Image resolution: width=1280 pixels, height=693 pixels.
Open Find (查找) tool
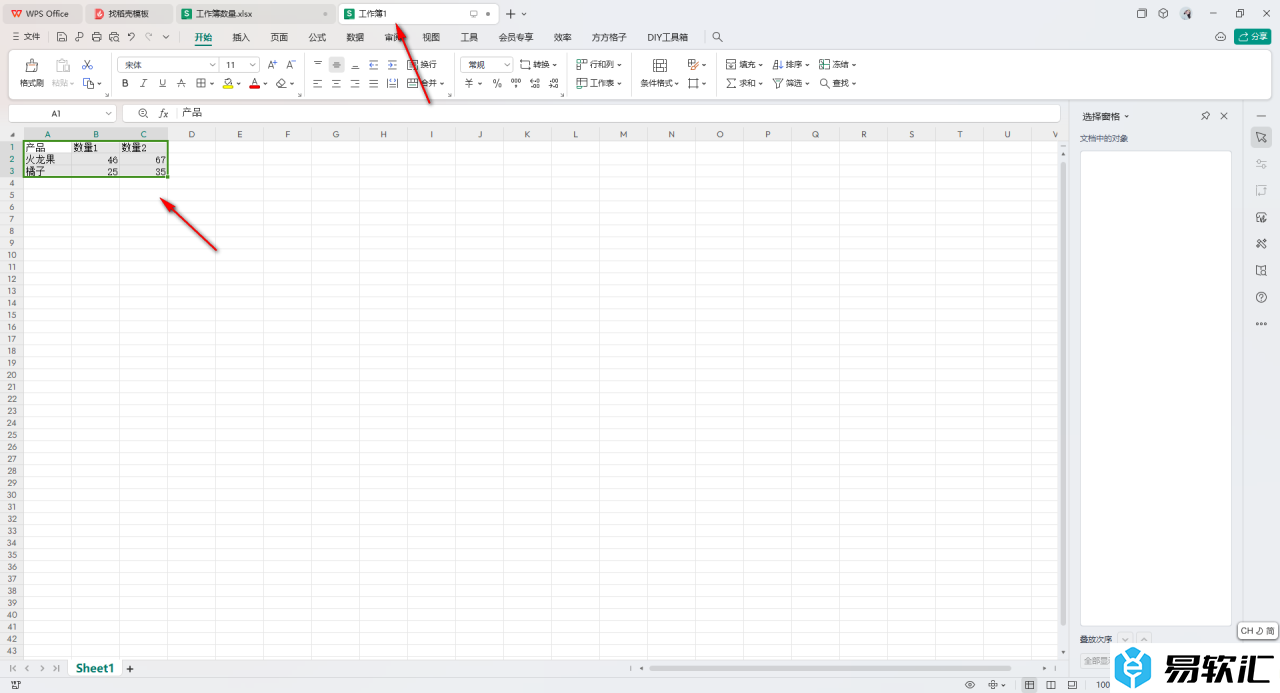tap(838, 83)
